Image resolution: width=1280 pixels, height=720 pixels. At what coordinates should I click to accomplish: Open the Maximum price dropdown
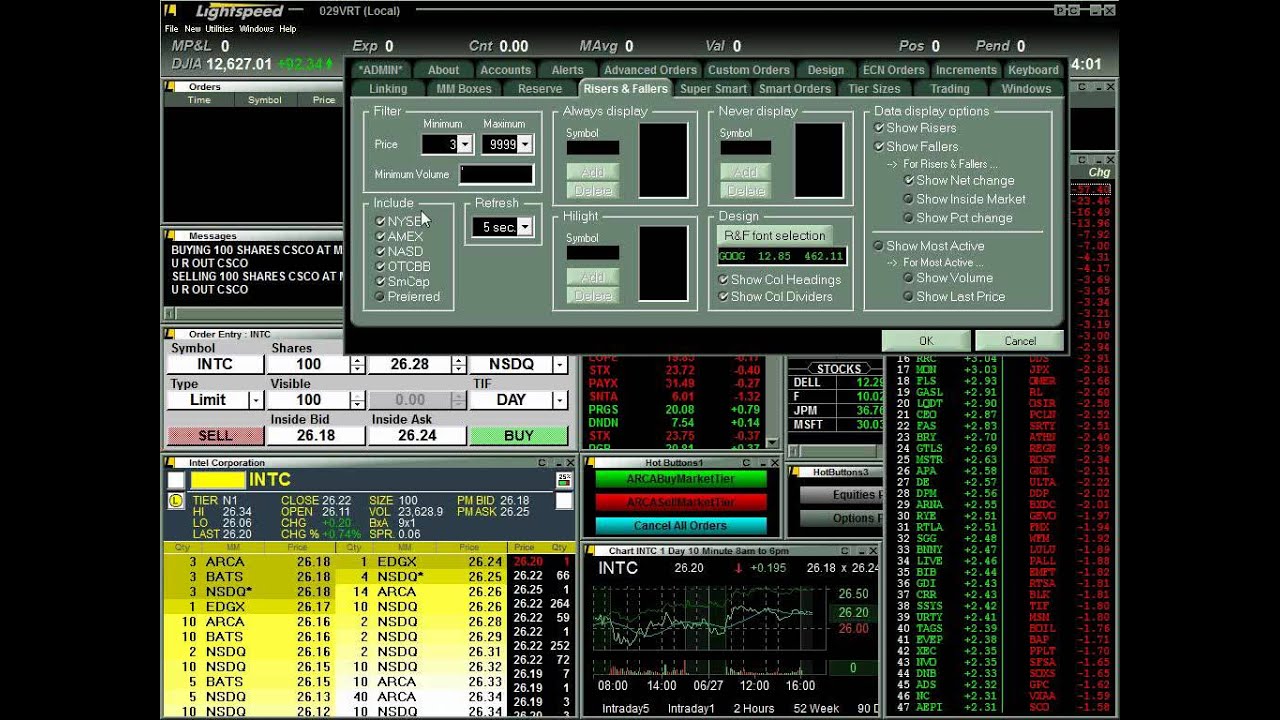(x=525, y=145)
